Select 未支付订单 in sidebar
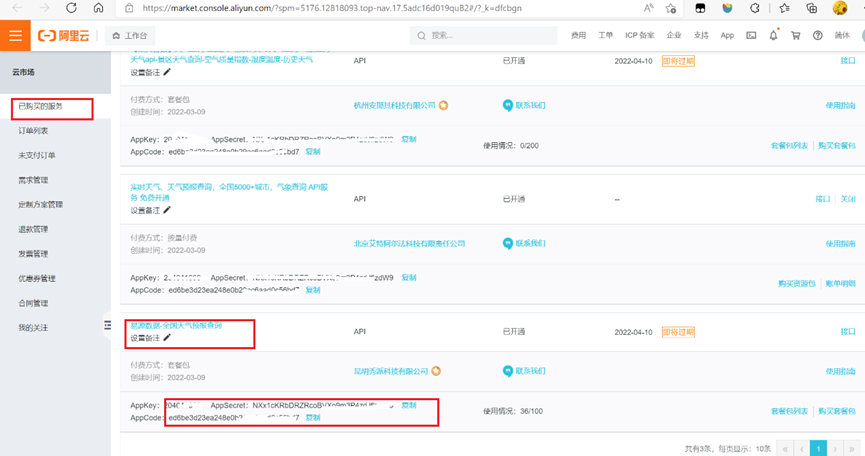This screenshot has height=456, width=865. click(37, 155)
